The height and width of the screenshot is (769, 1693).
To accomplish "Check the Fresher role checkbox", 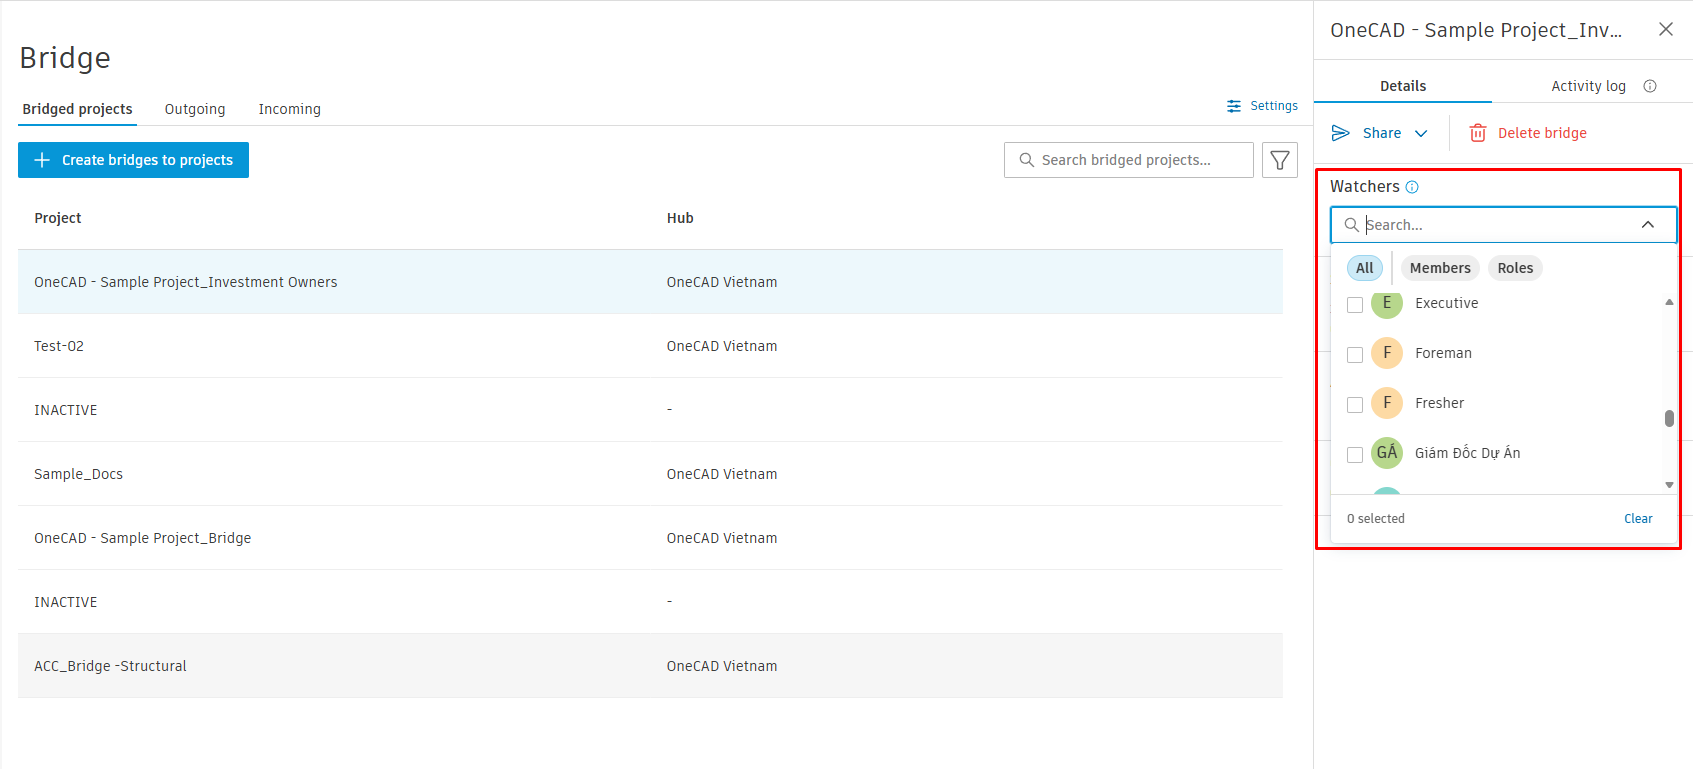I will 1355,405.
